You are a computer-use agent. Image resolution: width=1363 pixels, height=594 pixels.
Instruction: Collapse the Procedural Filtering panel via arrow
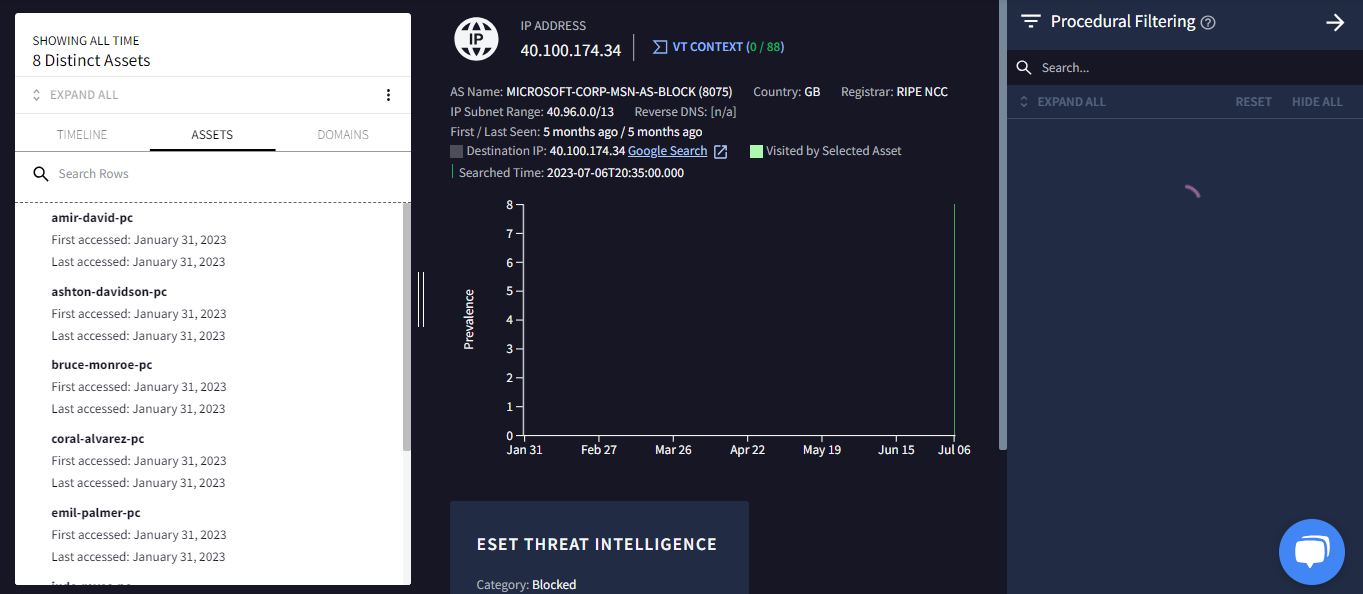click(1336, 21)
